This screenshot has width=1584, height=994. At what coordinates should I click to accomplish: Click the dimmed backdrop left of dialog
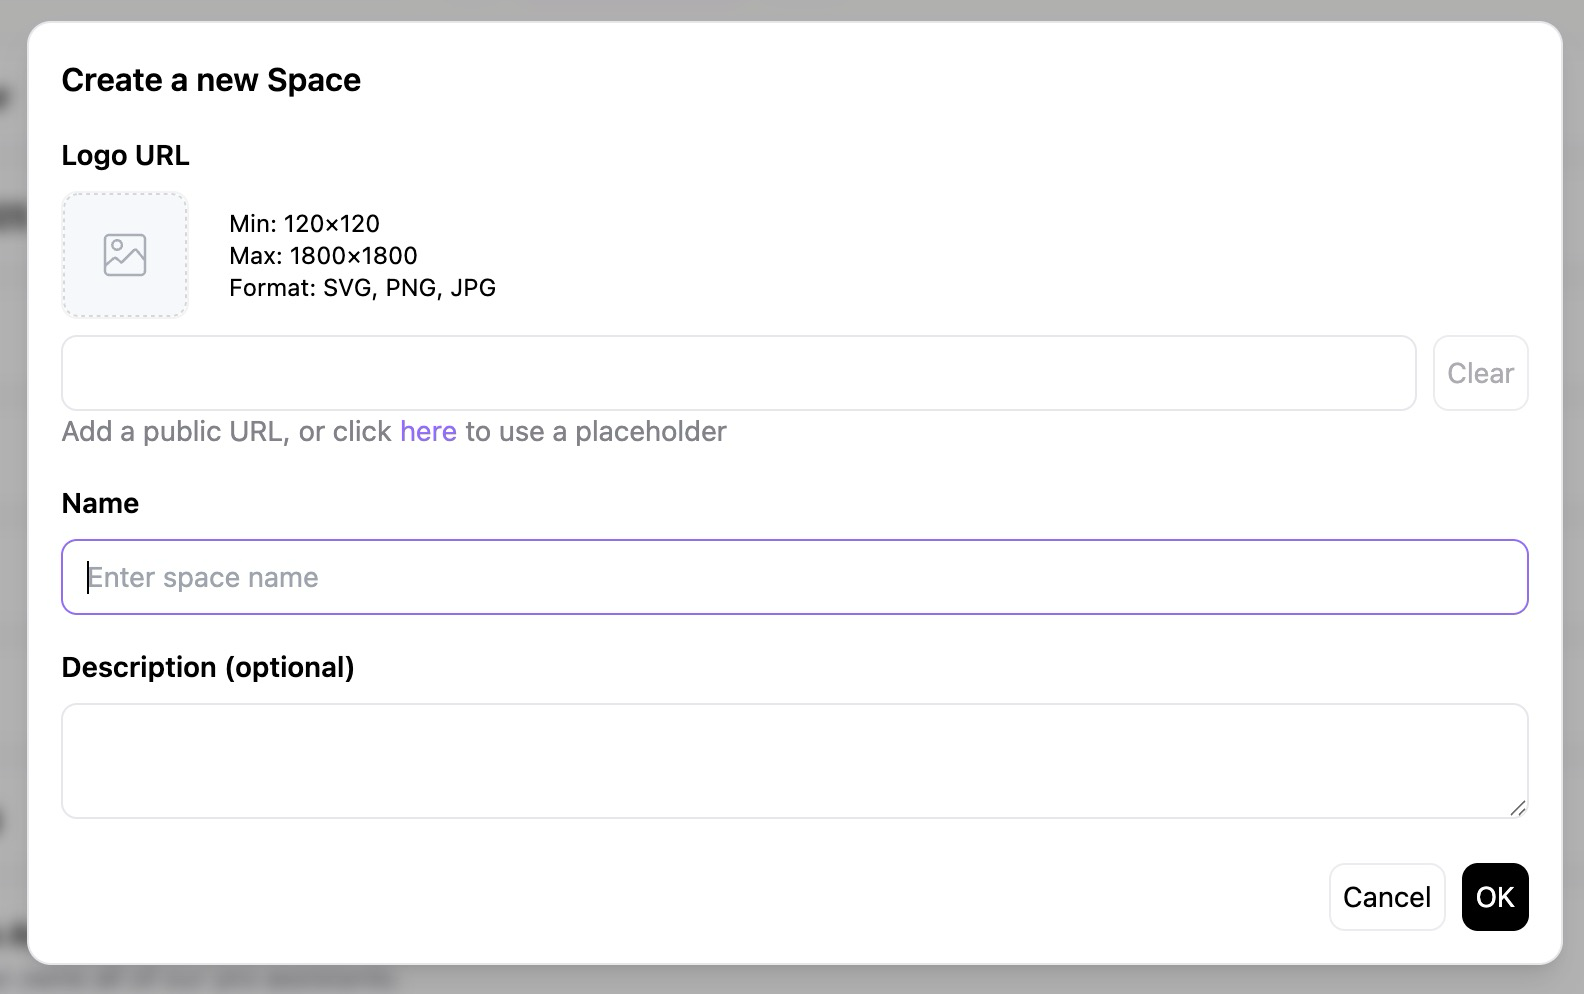click(12, 500)
